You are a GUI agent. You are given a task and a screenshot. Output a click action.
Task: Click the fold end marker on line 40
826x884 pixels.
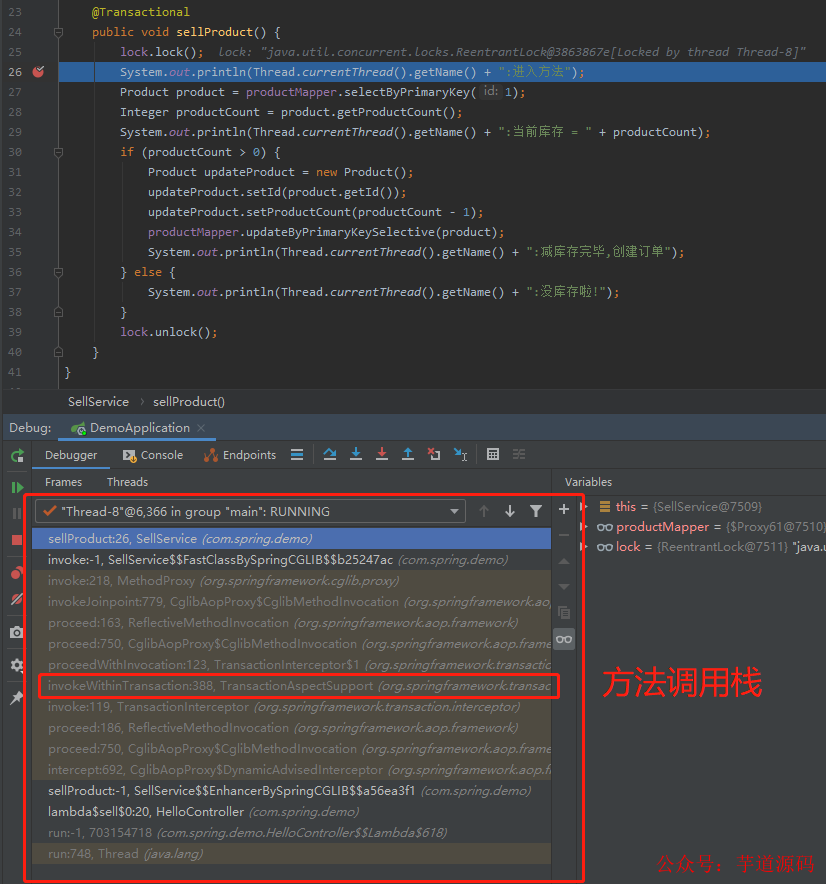[x=58, y=352]
